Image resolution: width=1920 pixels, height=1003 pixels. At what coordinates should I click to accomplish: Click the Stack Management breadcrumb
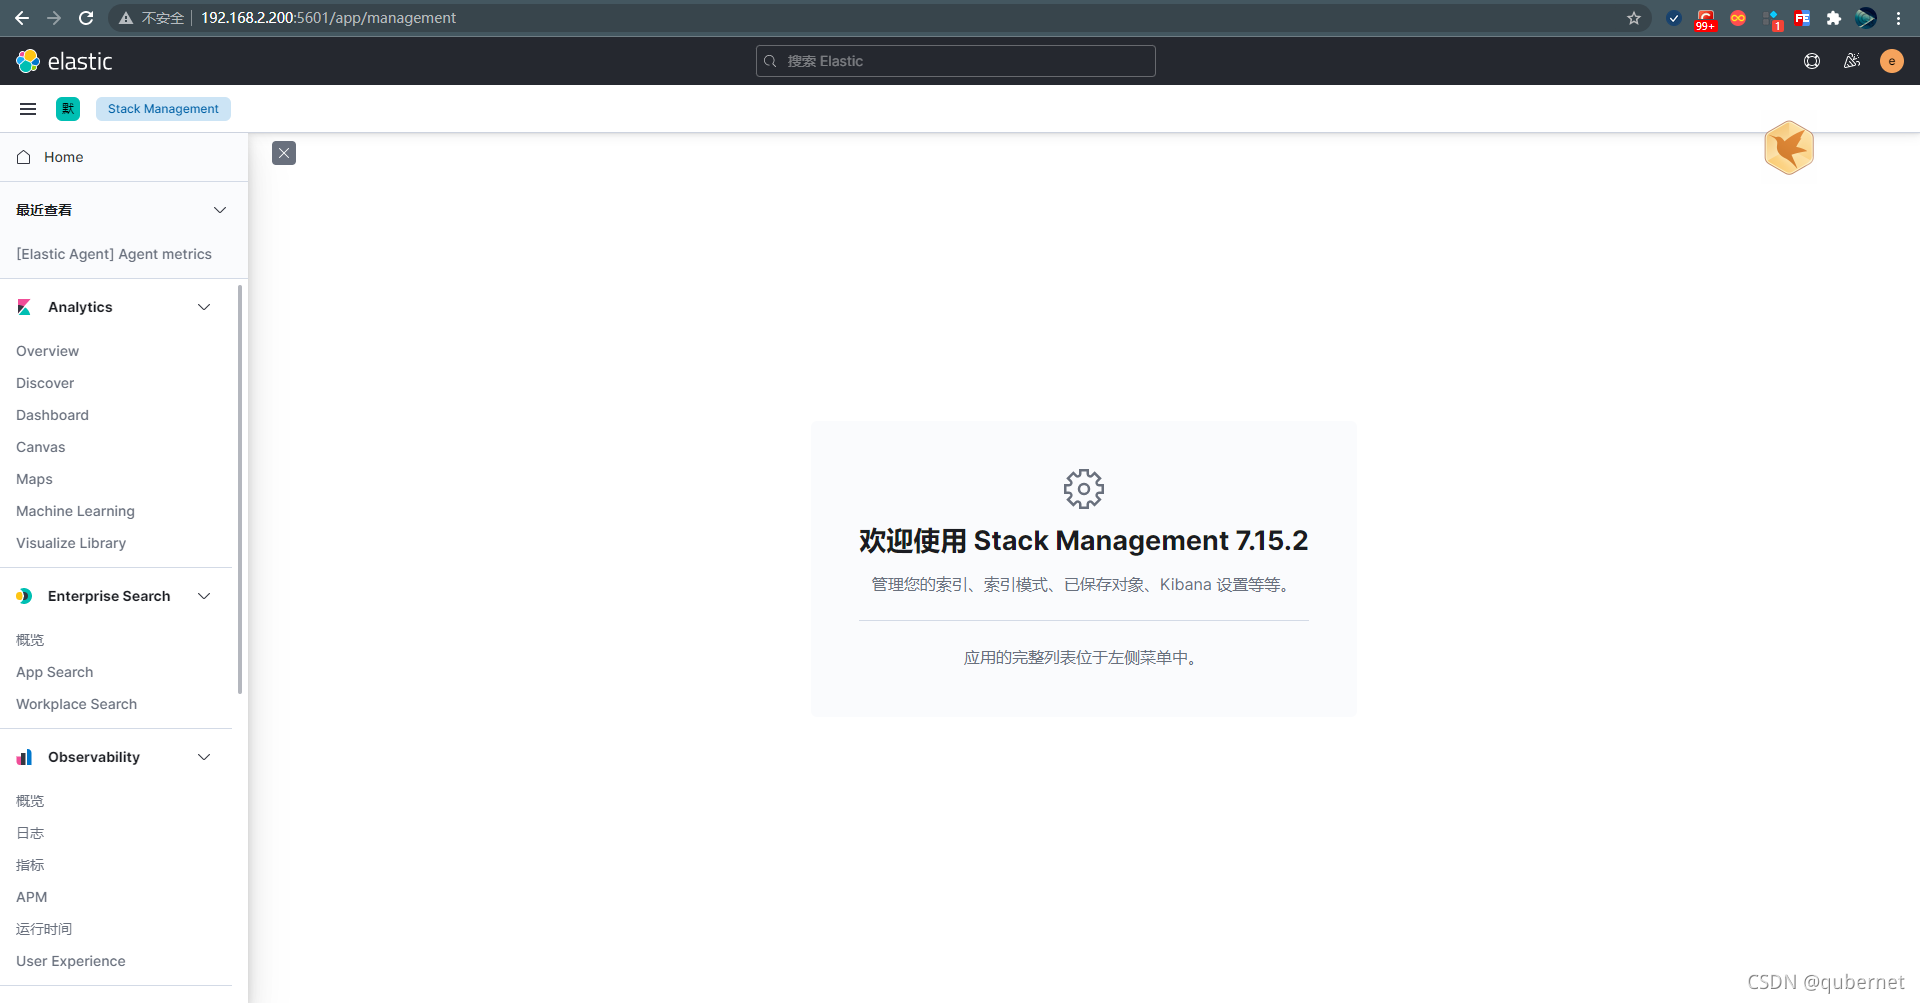tap(163, 109)
